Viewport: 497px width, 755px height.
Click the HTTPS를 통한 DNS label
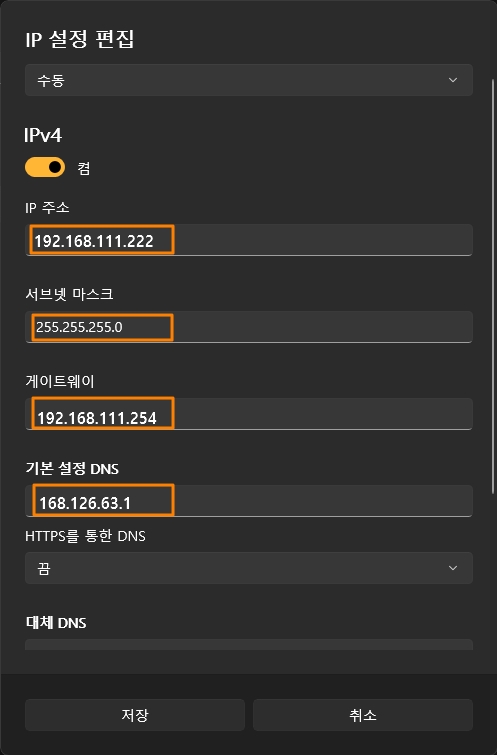coord(85,536)
